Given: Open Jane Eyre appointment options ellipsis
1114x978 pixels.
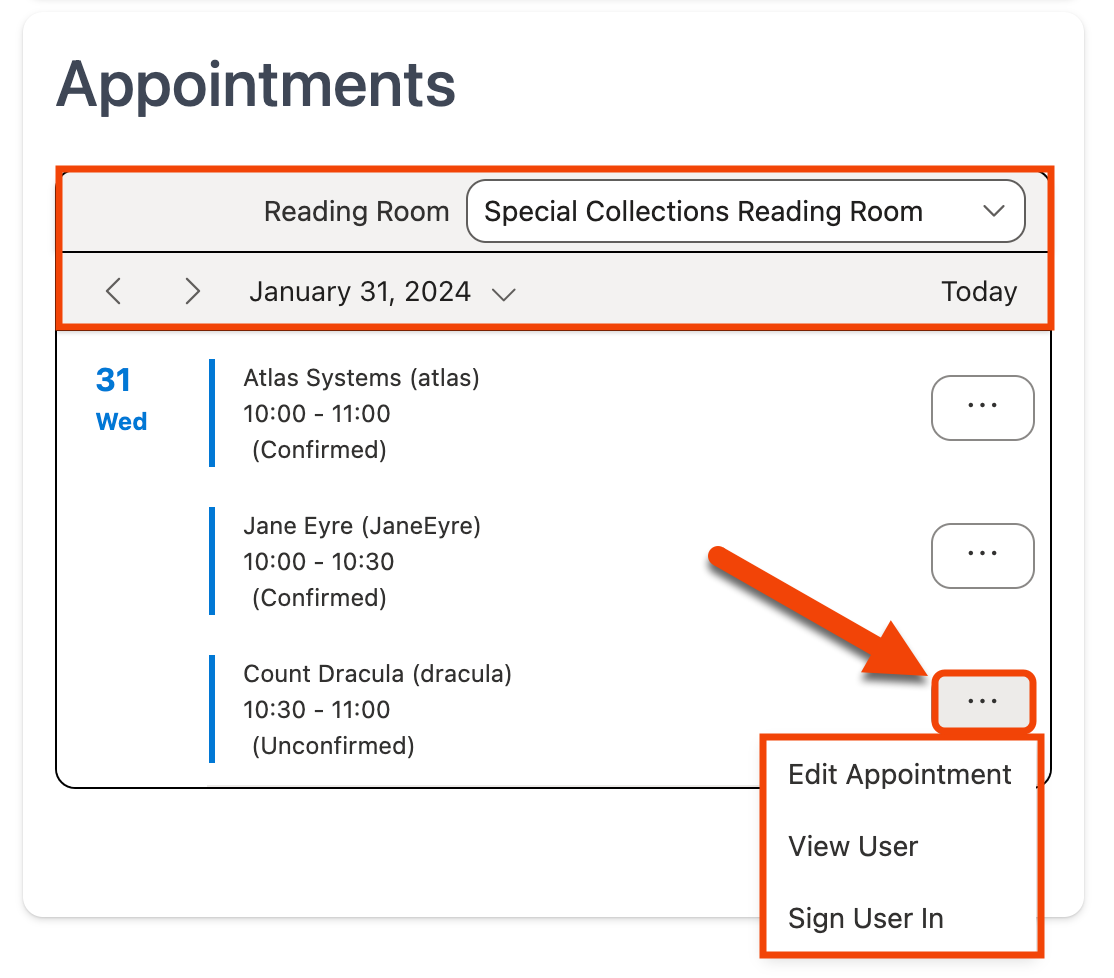Looking at the screenshot, I should coord(982,555).
